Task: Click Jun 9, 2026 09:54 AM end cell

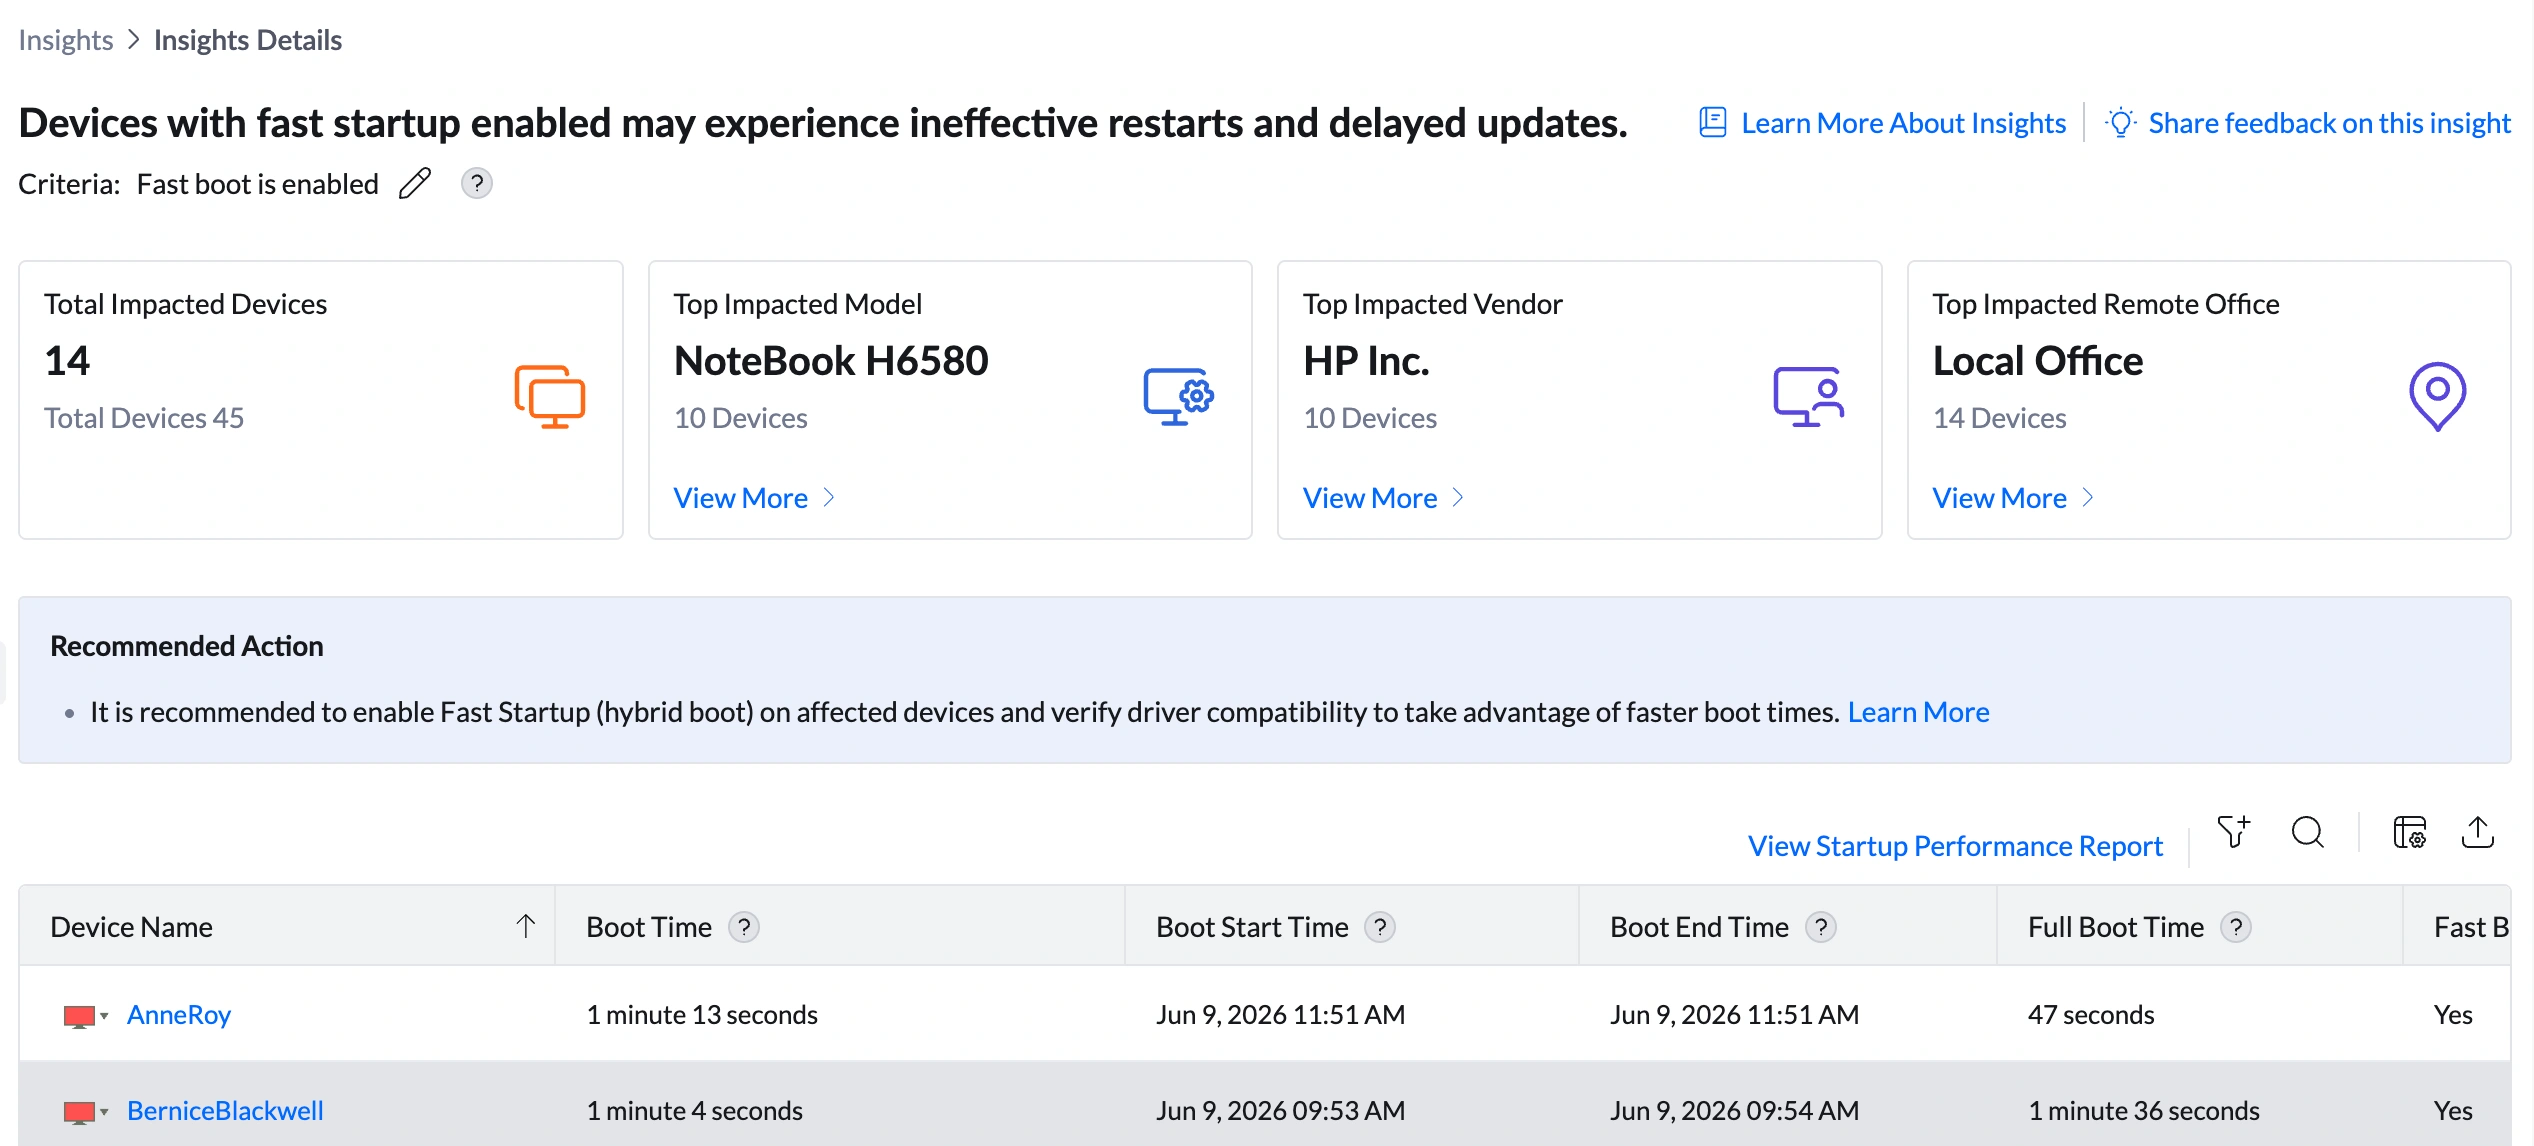Action: click(x=1734, y=1111)
